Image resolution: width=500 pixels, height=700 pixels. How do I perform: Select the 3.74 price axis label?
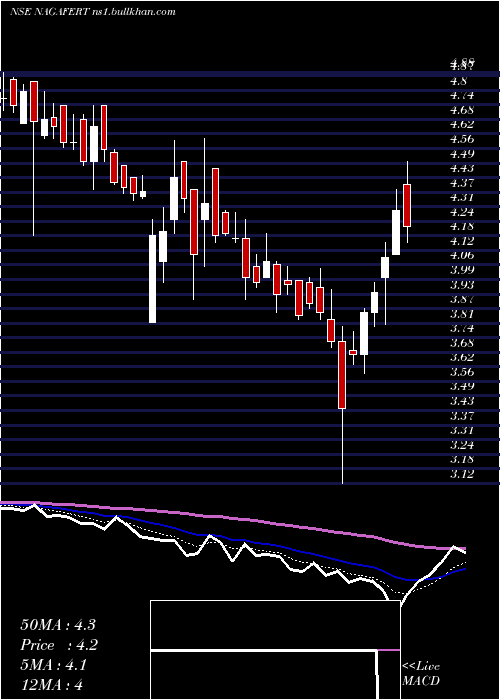(462, 328)
